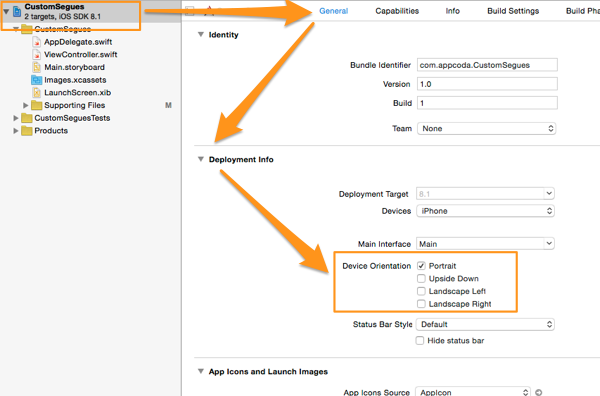Open the LaunchScreen.xib file icon
This screenshot has height=396, width=600.
(x=37, y=93)
